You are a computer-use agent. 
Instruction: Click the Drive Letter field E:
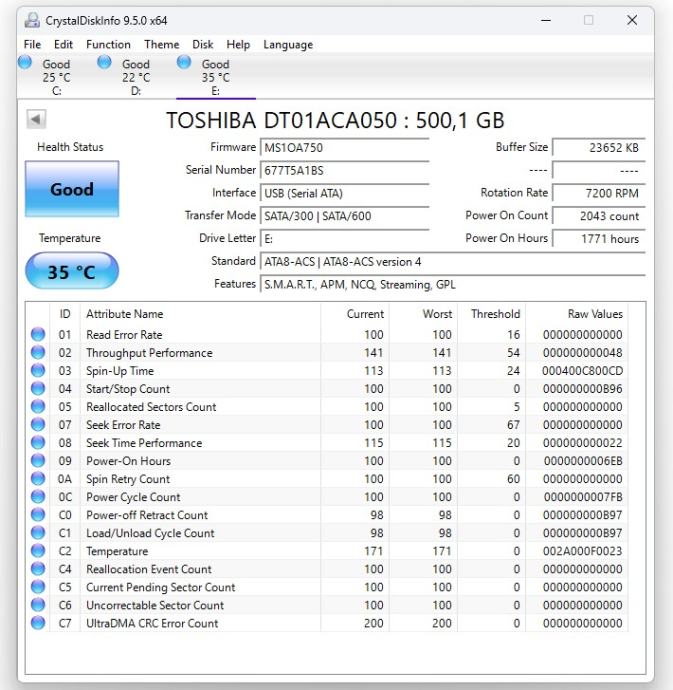point(345,239)
